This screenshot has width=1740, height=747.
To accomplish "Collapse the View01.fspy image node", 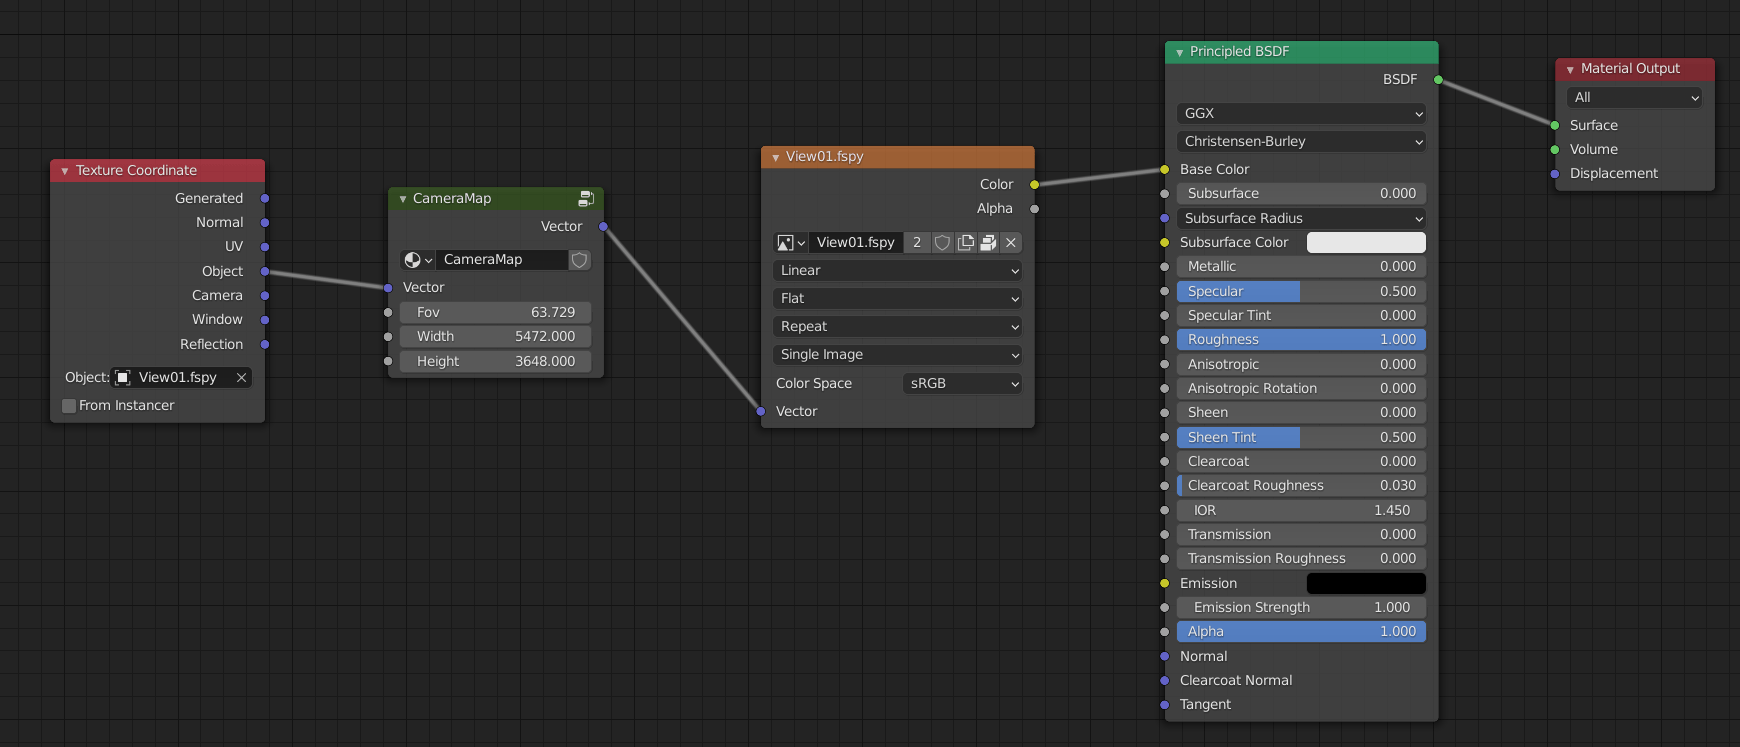I will pyautogui.click(x=776, y=157).
